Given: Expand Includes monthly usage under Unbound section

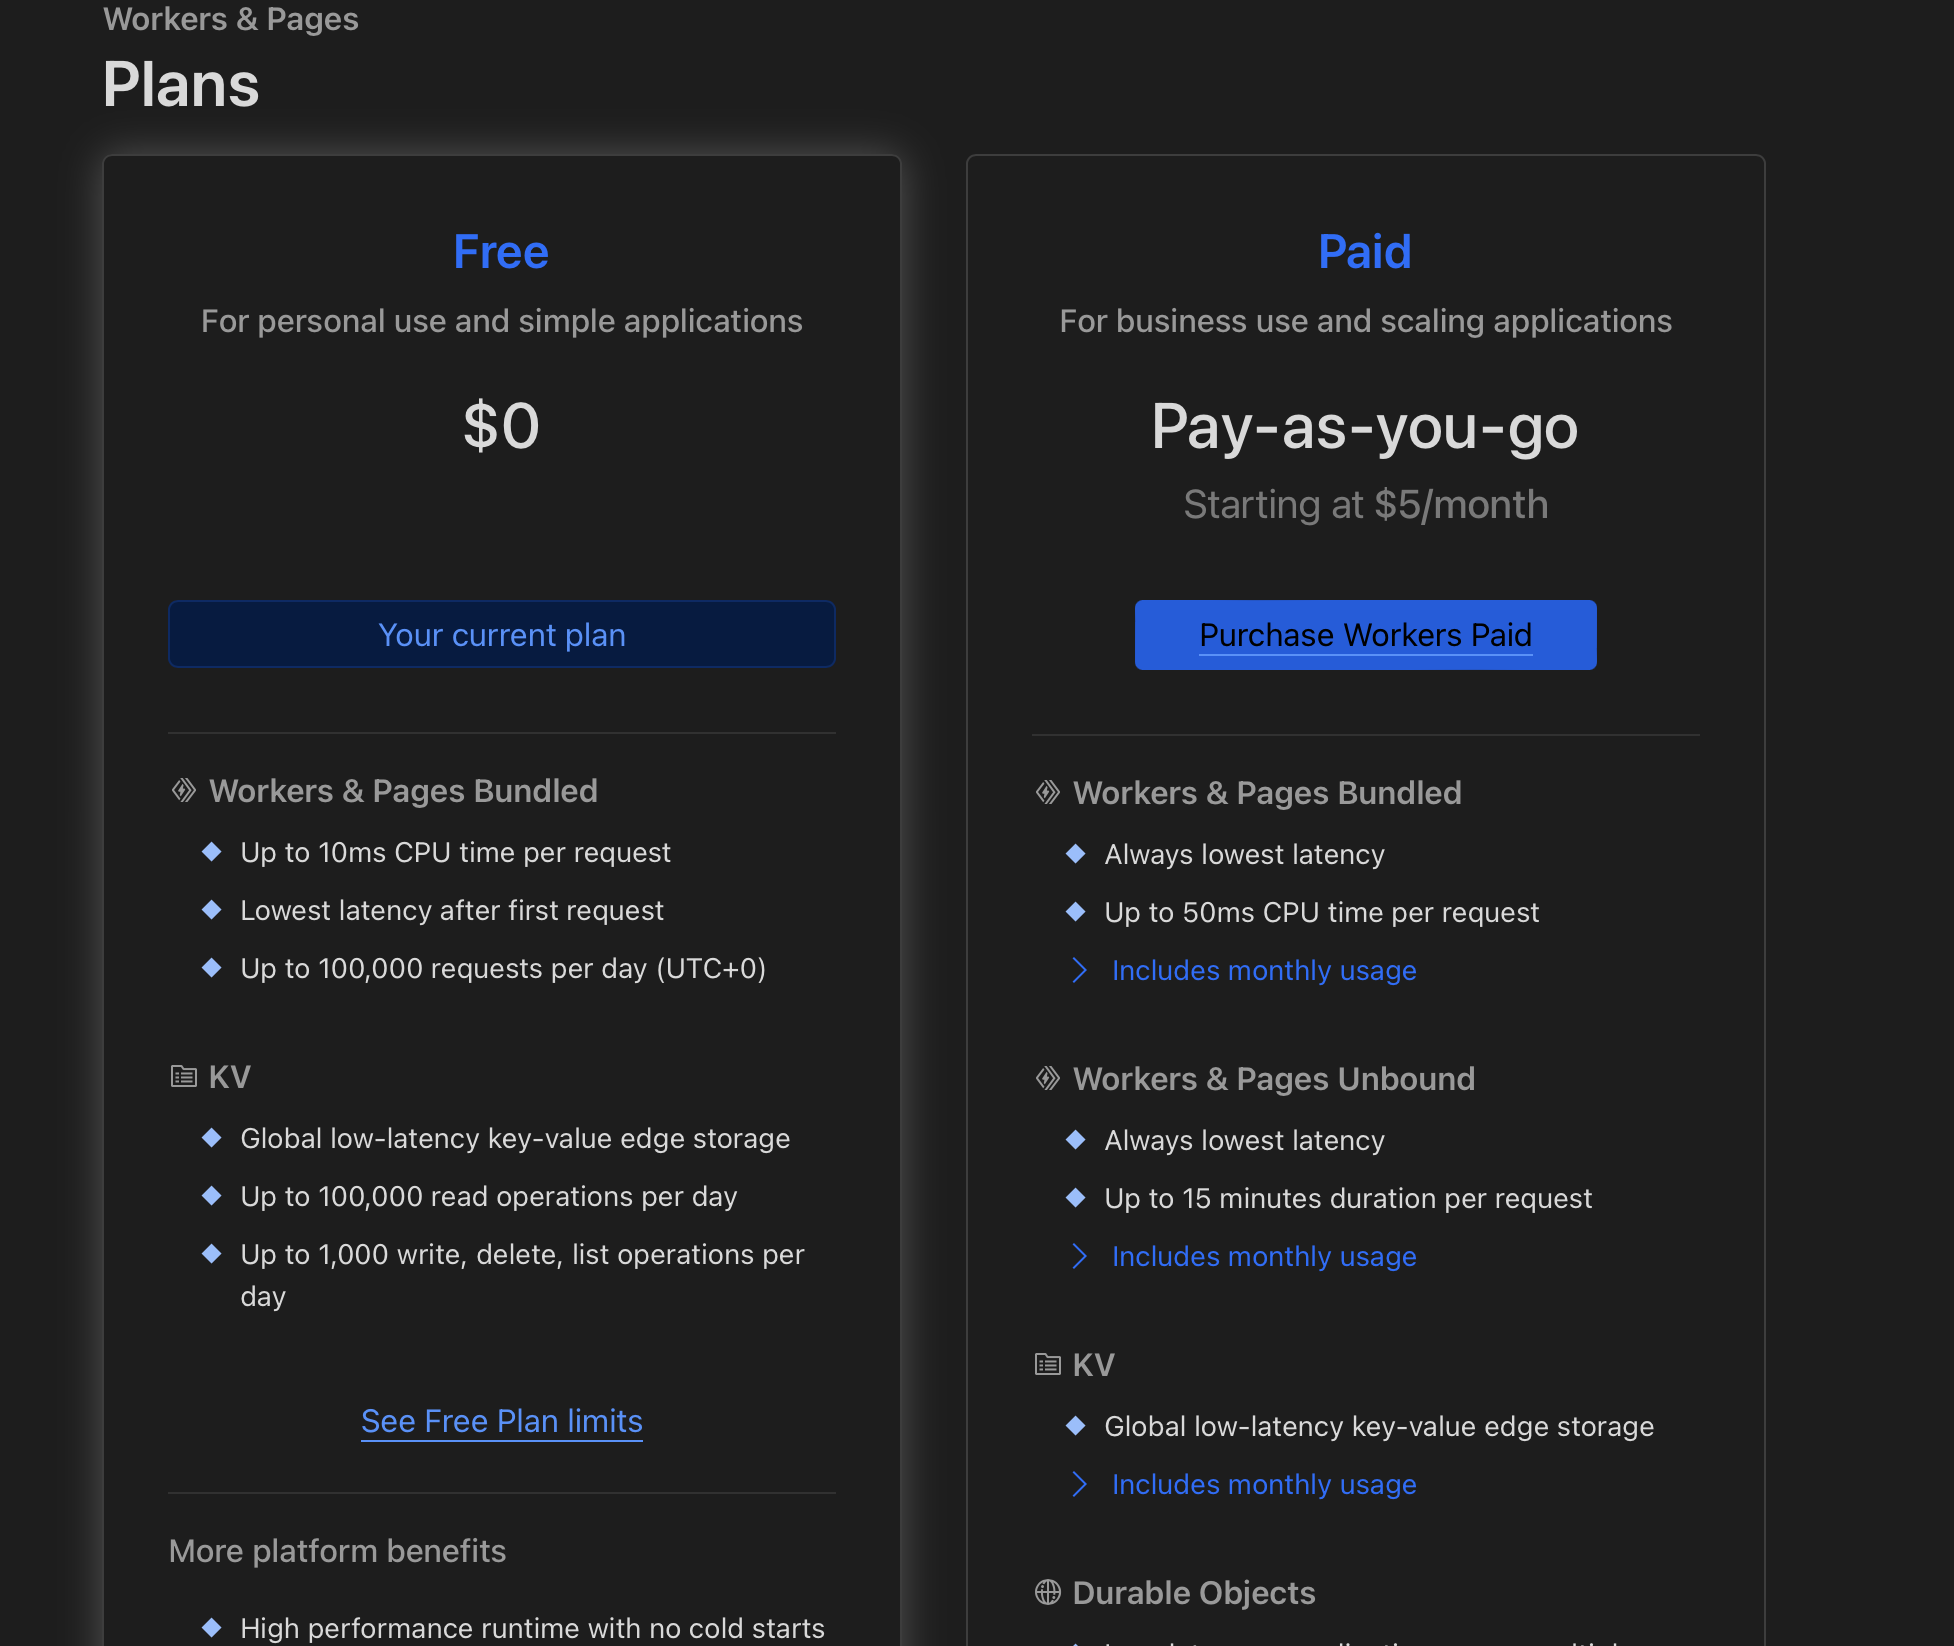Looking at the screenshot, I should tap(1263, 1256).
